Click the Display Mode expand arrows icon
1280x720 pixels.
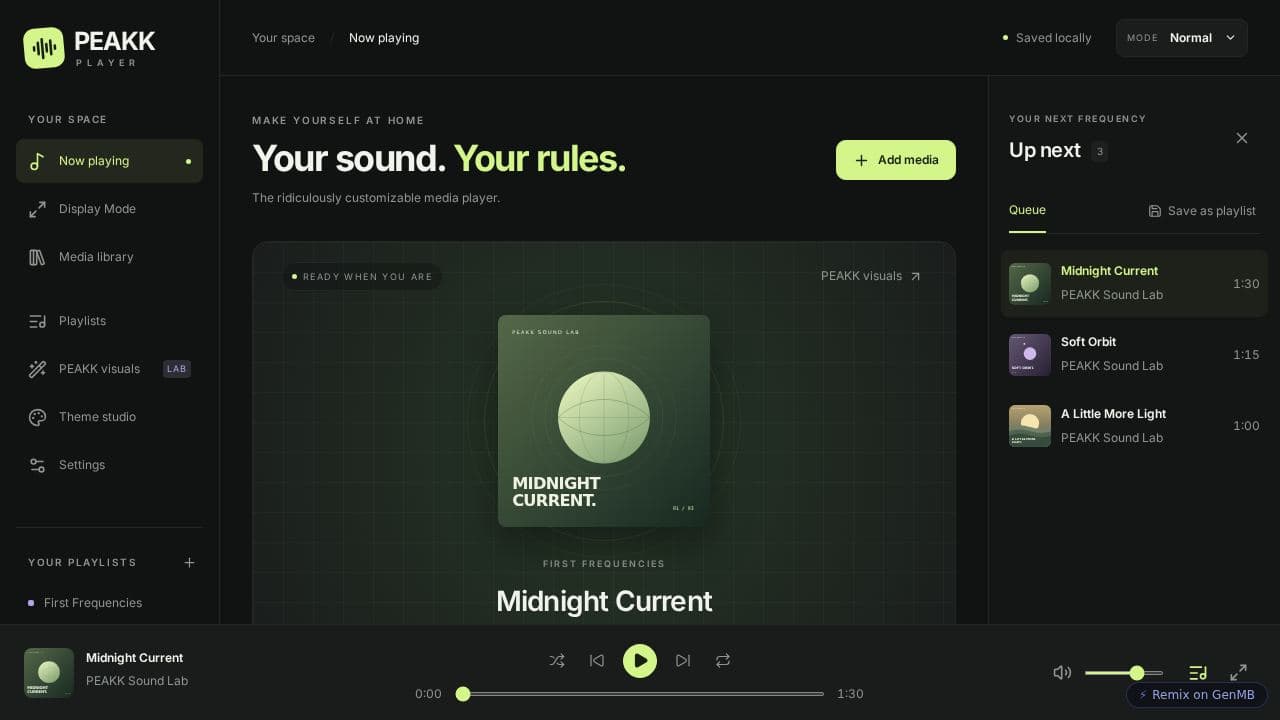(37, 209)
